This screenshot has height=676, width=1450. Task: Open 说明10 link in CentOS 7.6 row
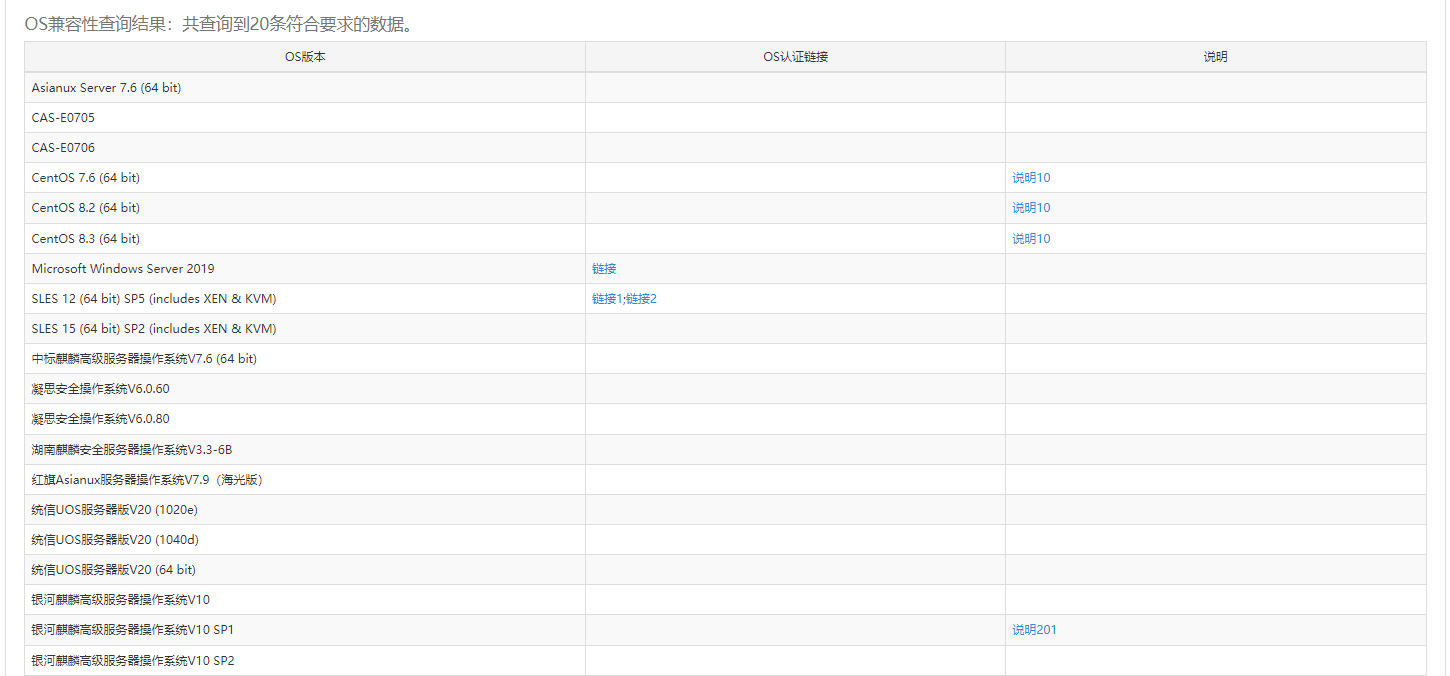click(x=1031, y=178)
